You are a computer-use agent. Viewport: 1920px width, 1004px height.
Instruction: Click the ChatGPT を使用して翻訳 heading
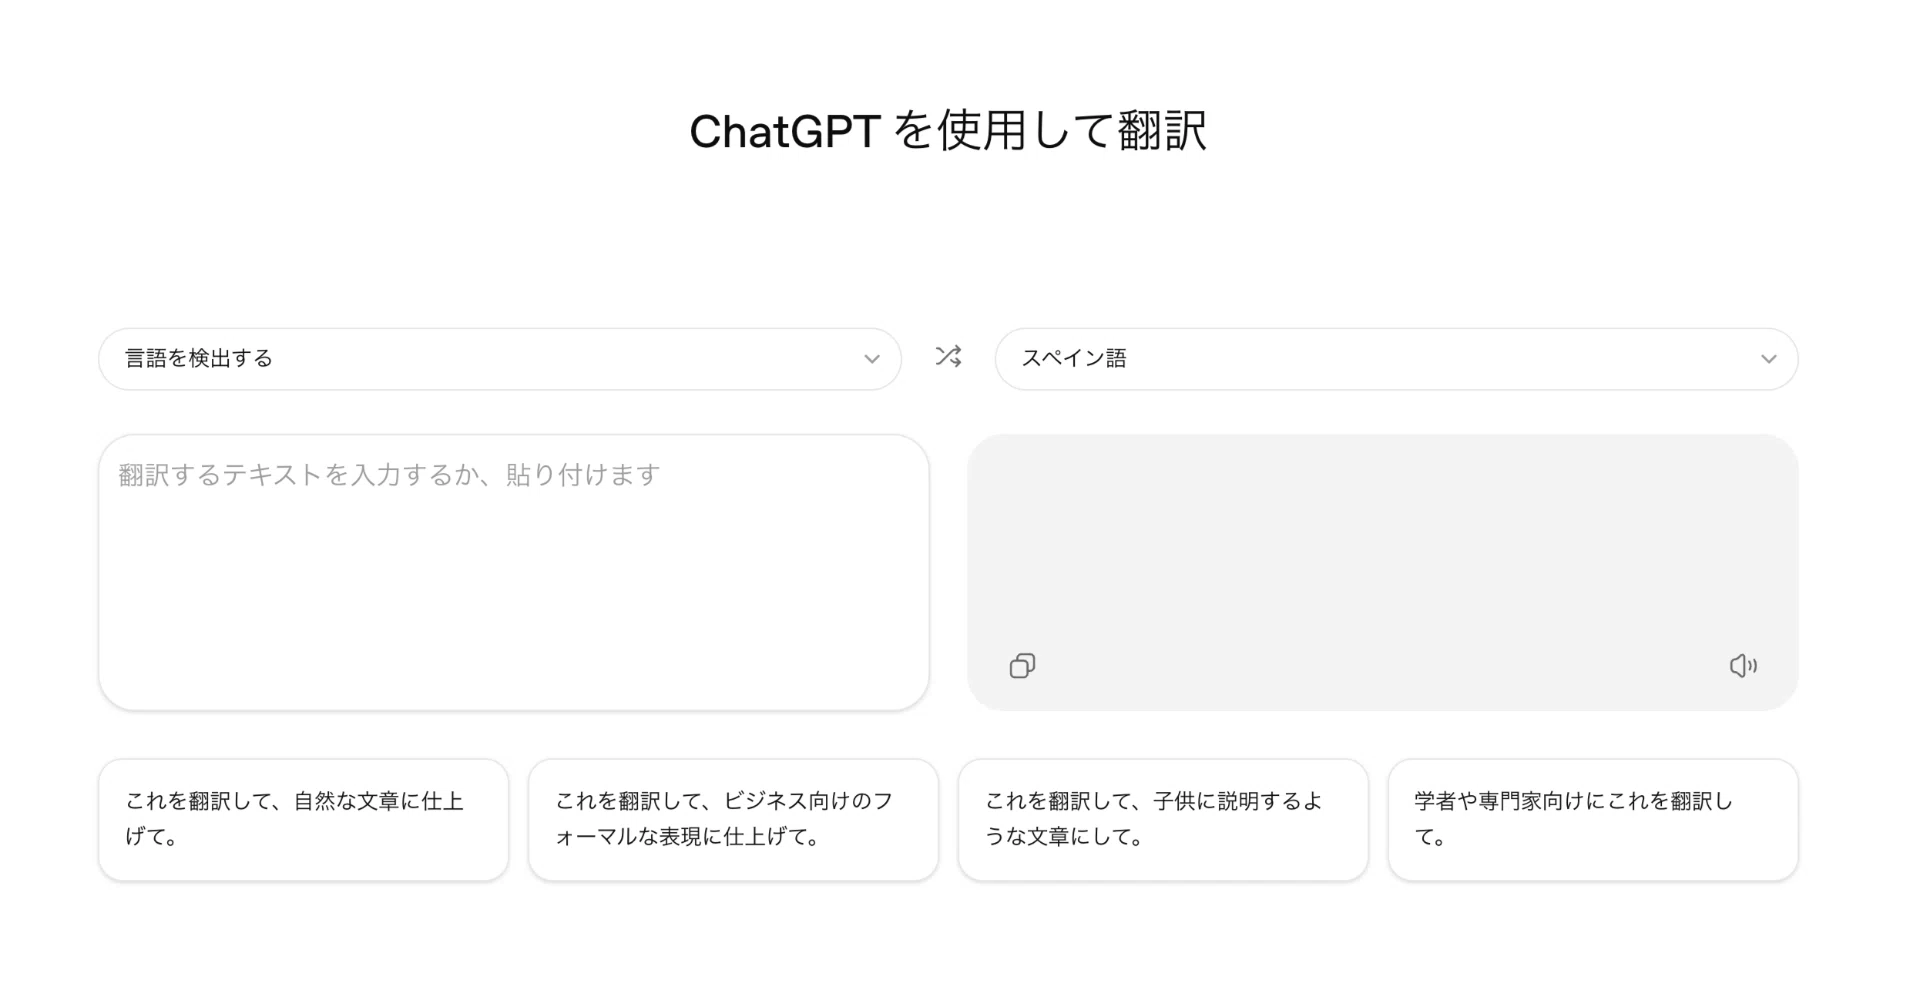click(x=948, y=131)
